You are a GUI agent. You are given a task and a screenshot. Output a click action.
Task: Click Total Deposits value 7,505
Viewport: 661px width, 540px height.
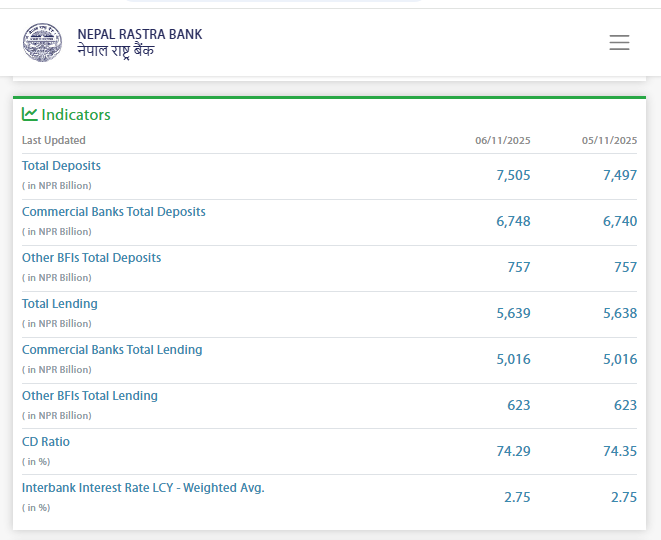[513, 175]
